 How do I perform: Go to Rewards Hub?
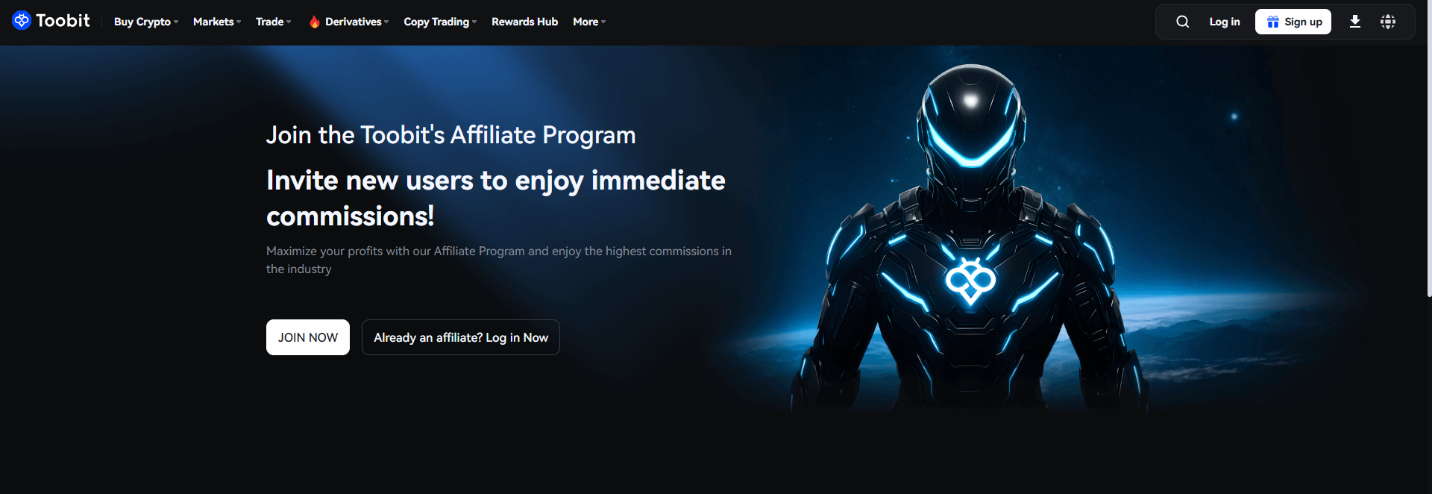pyautogui.click(x=525, y=22)
